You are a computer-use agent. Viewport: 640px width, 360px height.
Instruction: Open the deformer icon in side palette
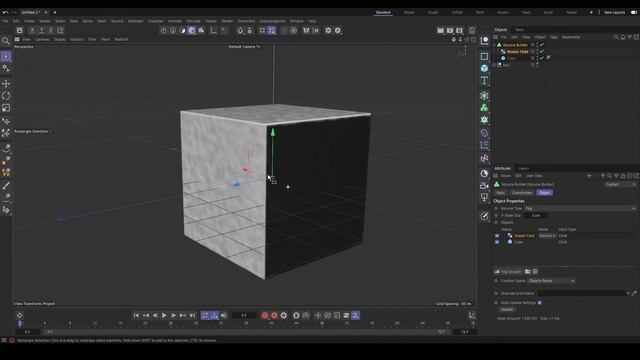click(484, 133)
